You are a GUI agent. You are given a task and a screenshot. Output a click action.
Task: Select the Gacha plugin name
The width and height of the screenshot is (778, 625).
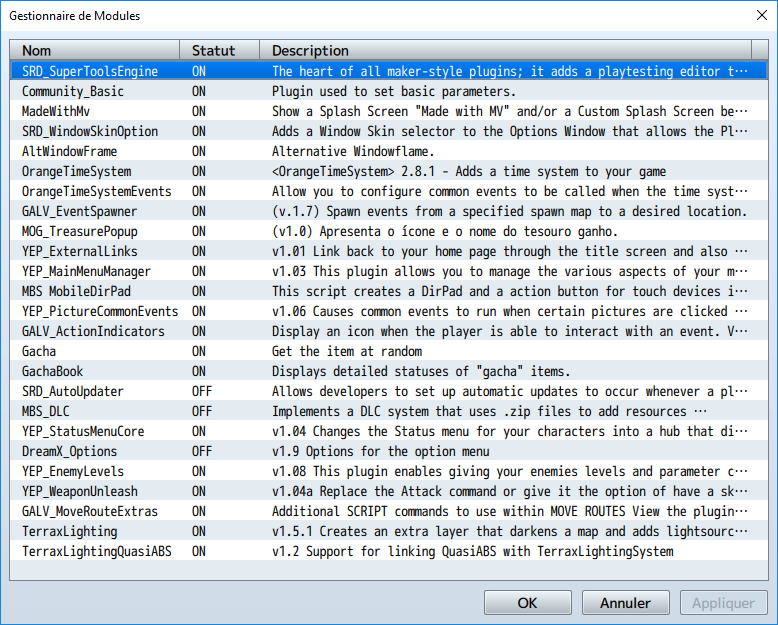(x=39, y=351)
